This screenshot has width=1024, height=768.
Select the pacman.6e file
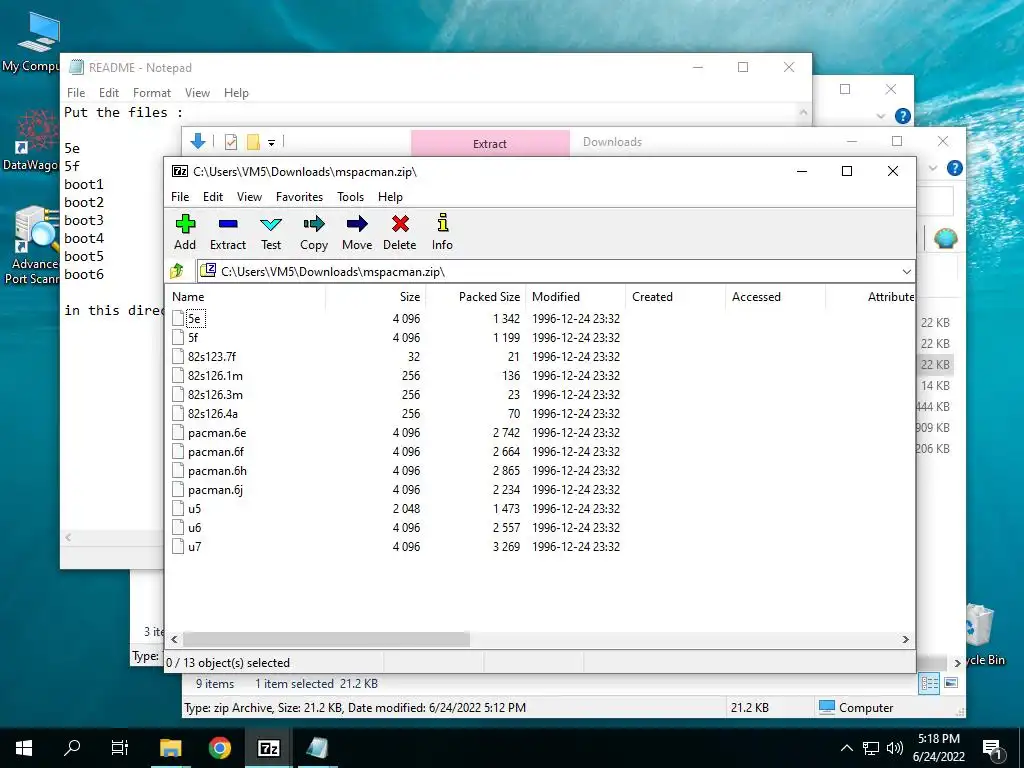click(x=217, y=432)
